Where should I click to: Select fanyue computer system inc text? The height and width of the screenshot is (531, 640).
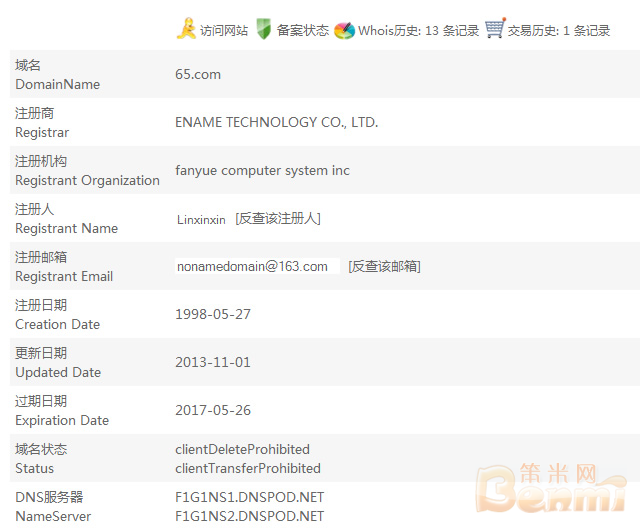(x=262, y=170)
